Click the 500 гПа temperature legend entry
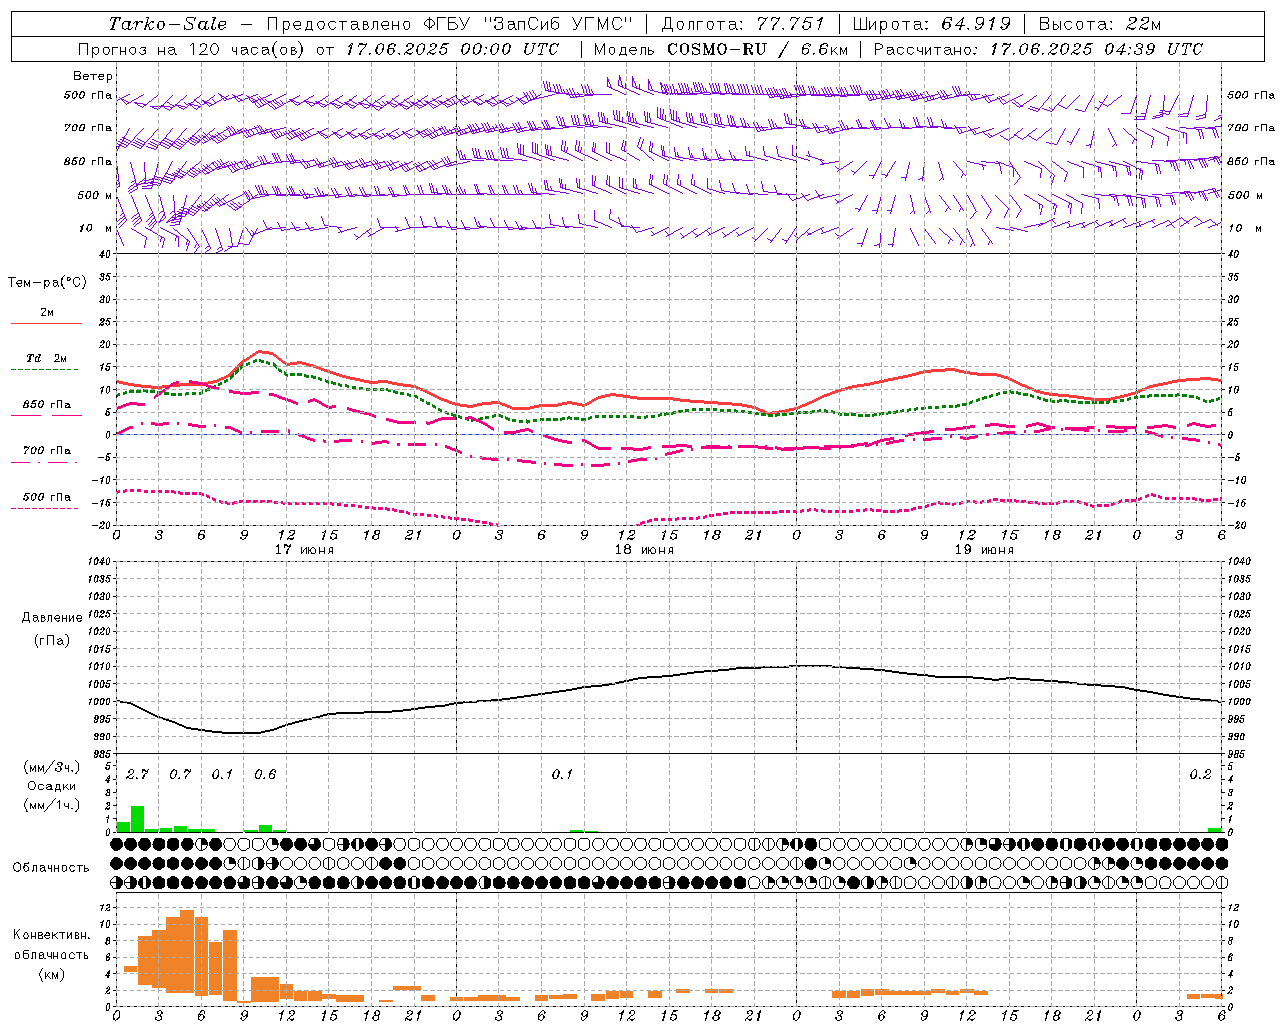Image resolution: width=1280 pixels, height=1024 pixels. click(x=47, y=497)
